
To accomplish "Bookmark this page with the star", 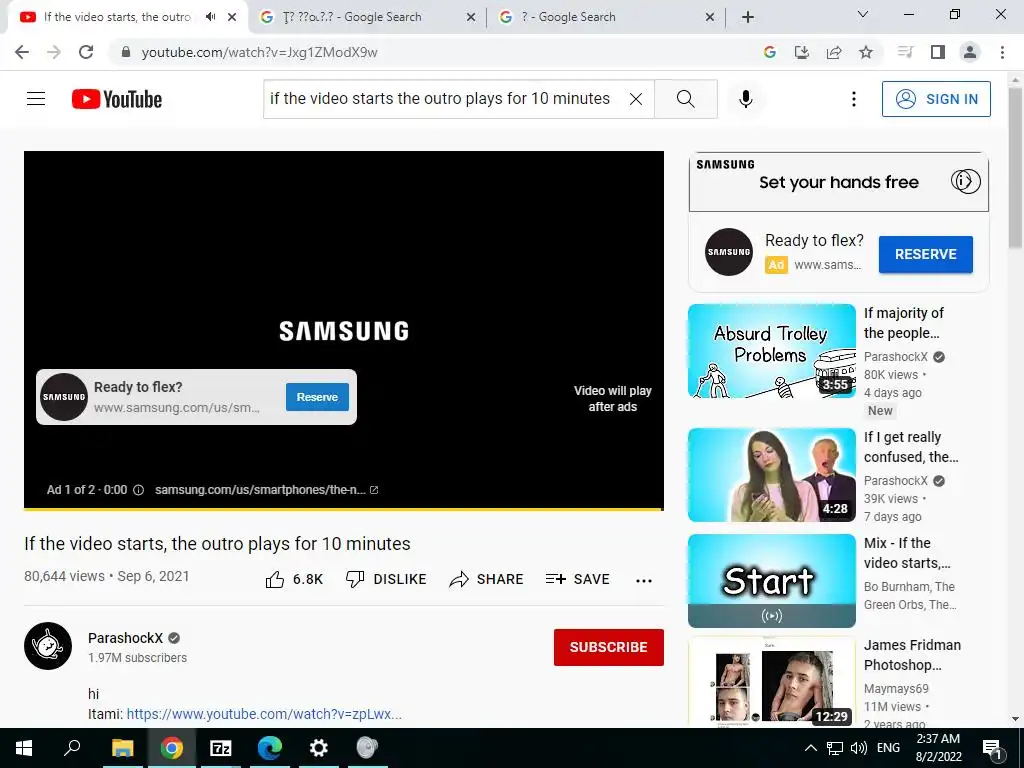I will click(x=866, y=52).
